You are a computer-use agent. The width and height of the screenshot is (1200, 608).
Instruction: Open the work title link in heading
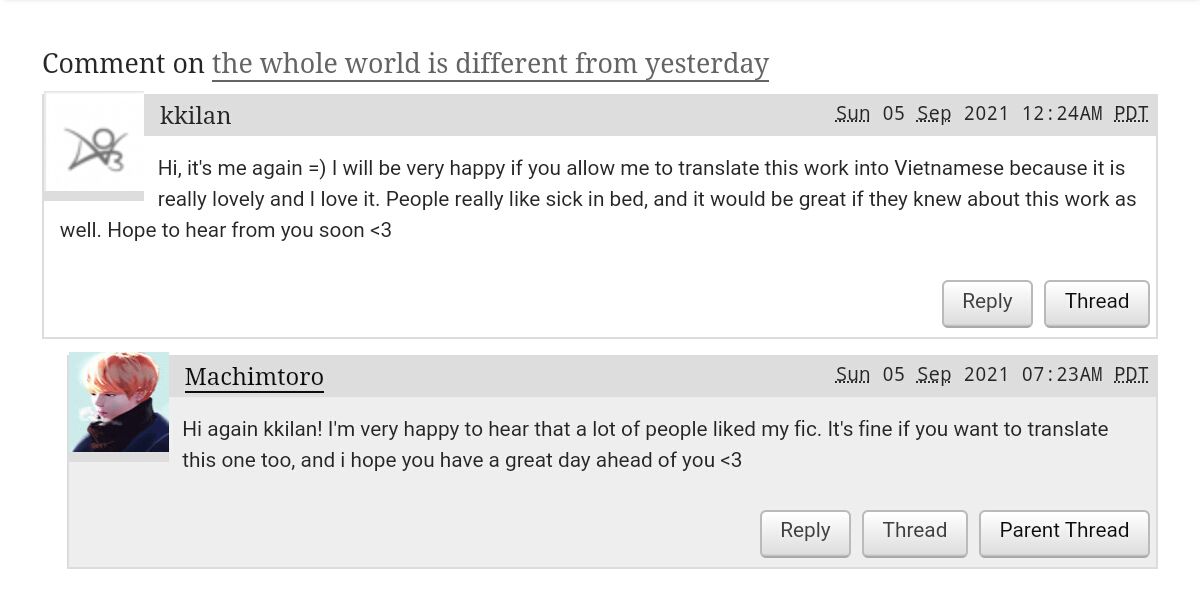click(x=490, y=64)
